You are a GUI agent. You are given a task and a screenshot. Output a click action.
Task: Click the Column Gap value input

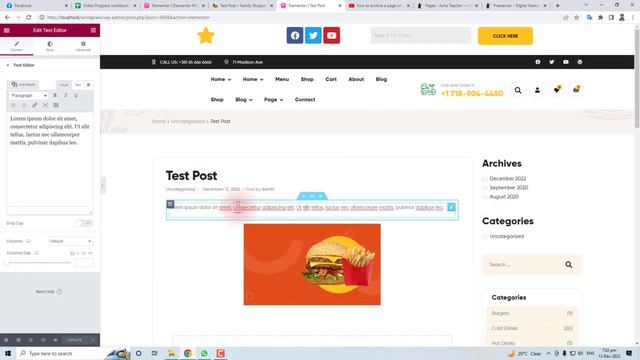pos(84,263)
